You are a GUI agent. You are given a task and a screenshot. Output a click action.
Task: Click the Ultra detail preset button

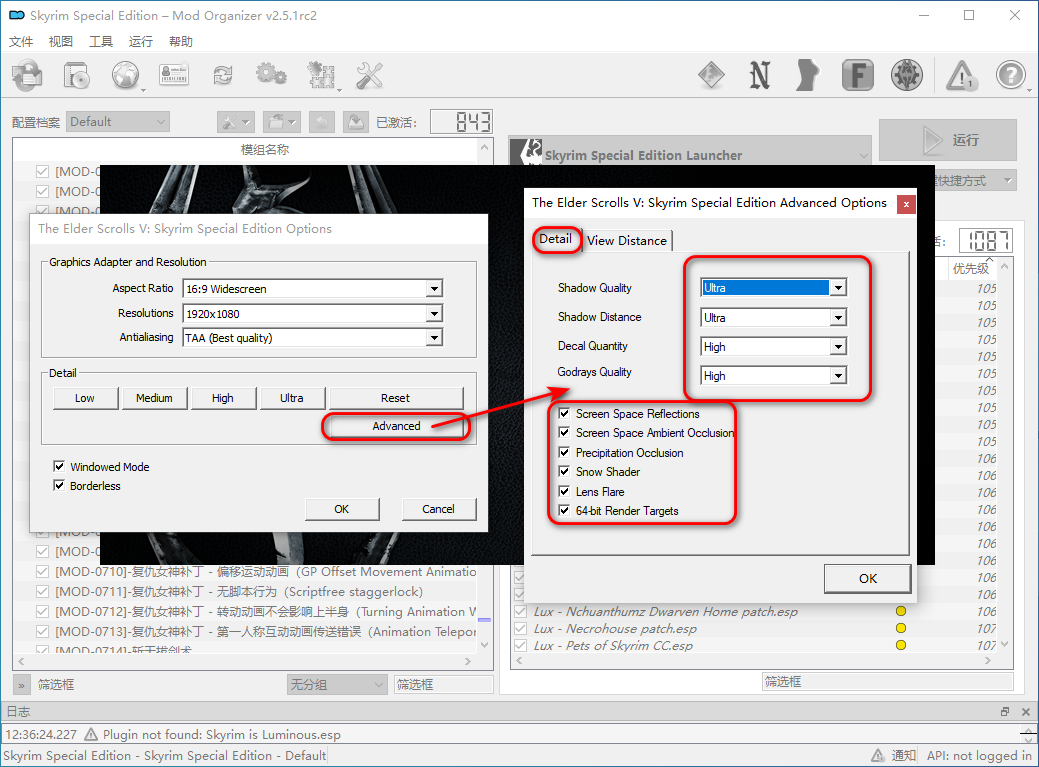coord(292,398)
